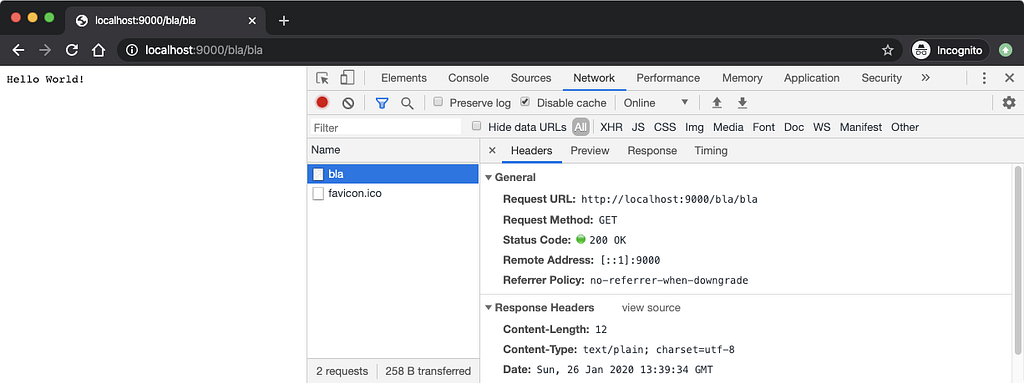The image size is (1024, 383).
Task: Select the All filter type
Action: coord(581,127)
